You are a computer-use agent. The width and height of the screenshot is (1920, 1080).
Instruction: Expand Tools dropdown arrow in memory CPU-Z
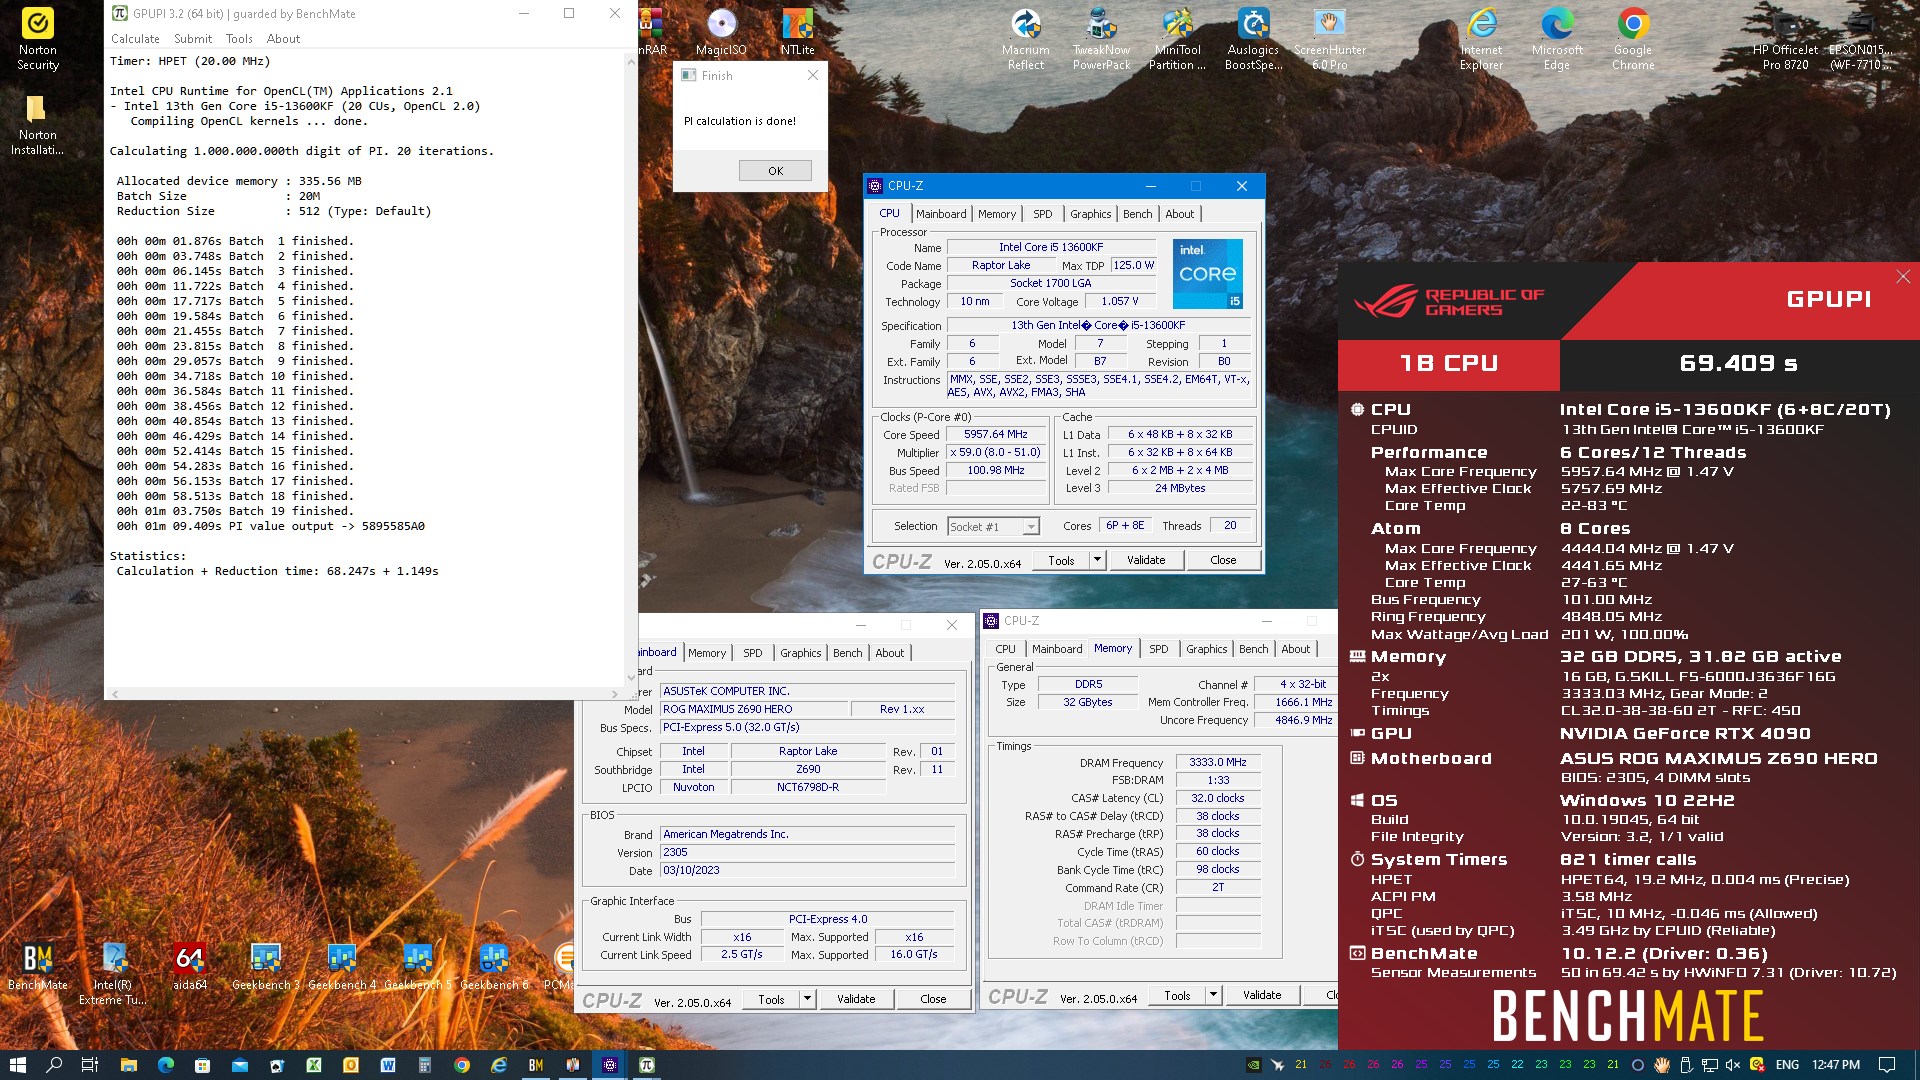(x=1213, y=995)
